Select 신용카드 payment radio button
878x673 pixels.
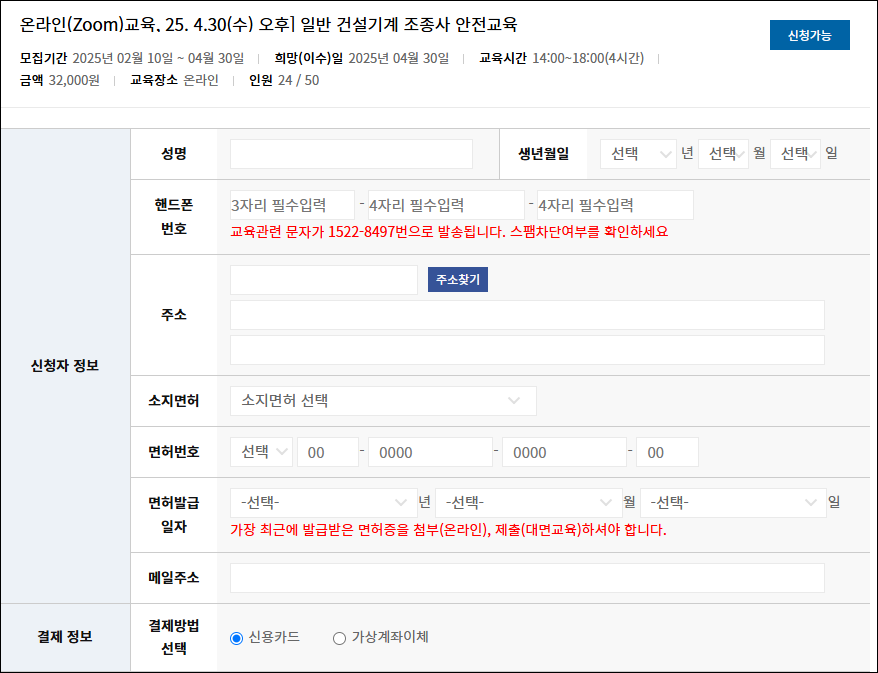pyautogui.click(x=236, y=638)
